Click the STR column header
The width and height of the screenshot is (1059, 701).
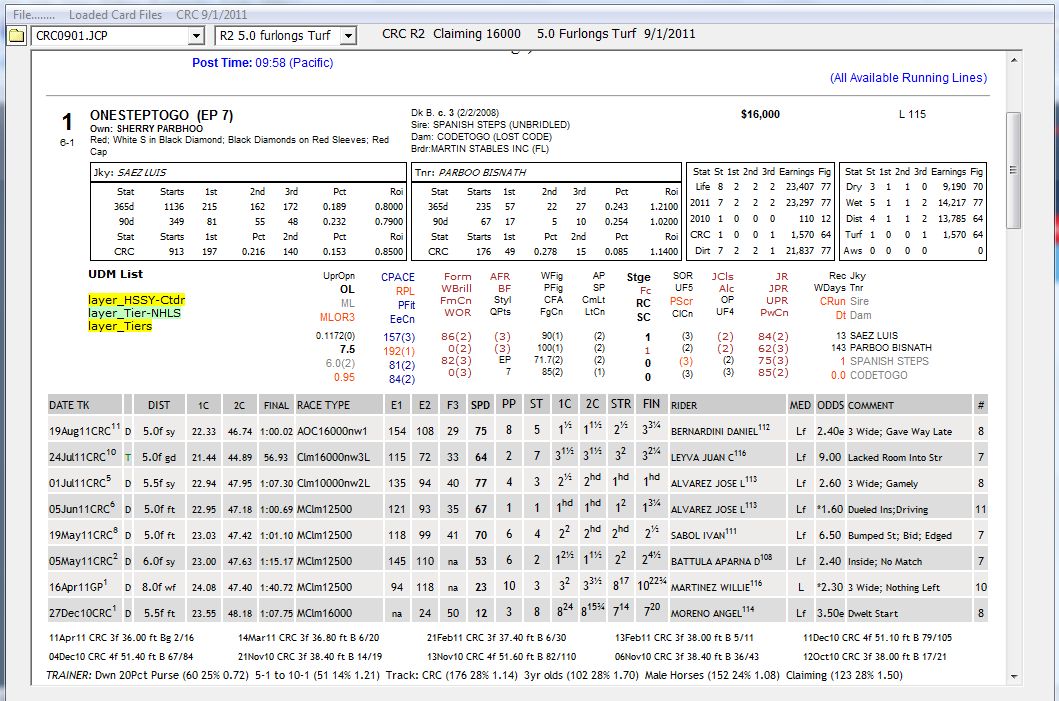pyautogui.click(x=621, y=404)
